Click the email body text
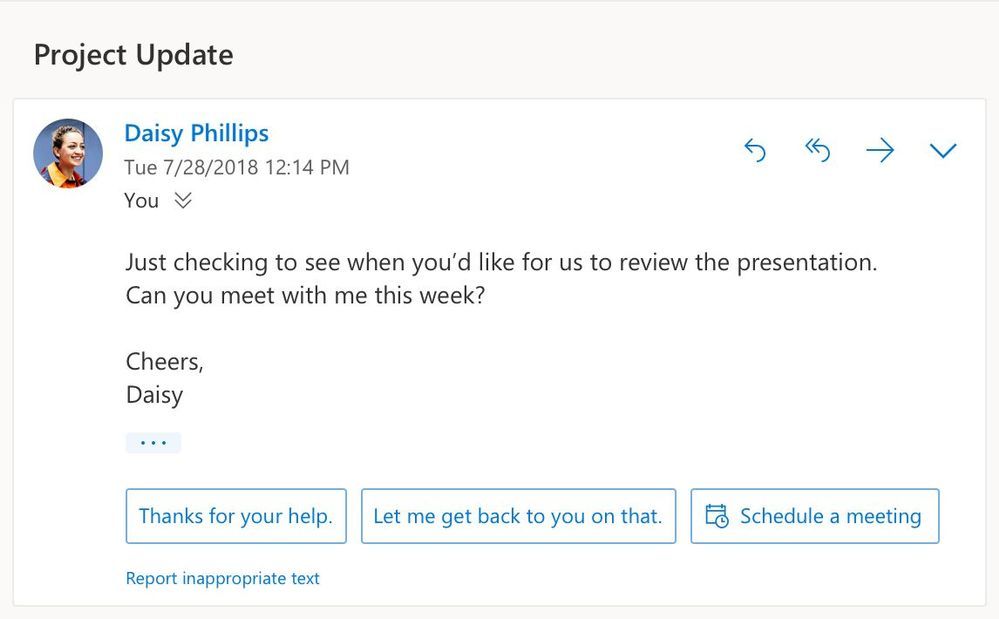 pyautogui.click(x=500, y=278)
